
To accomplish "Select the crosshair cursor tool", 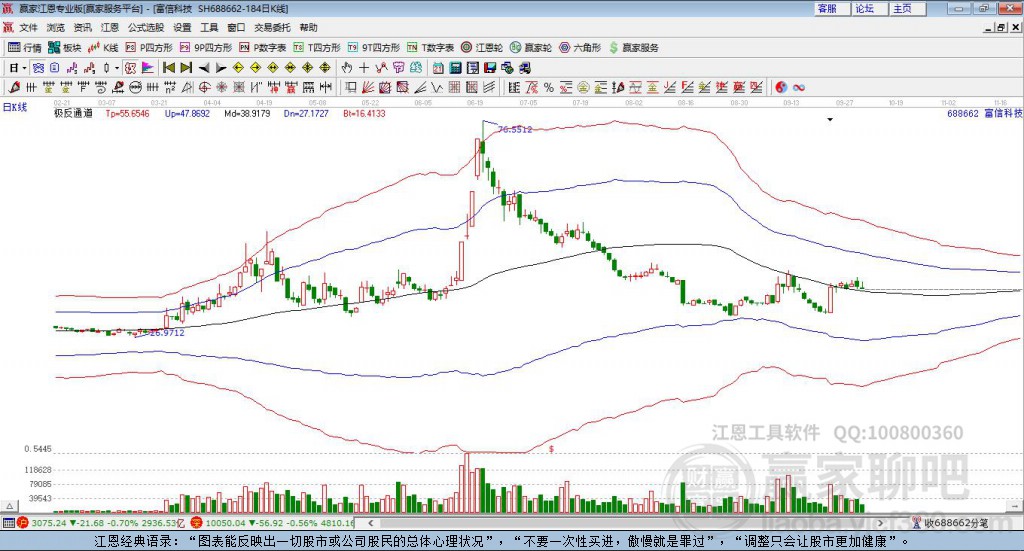I will 364,68.
